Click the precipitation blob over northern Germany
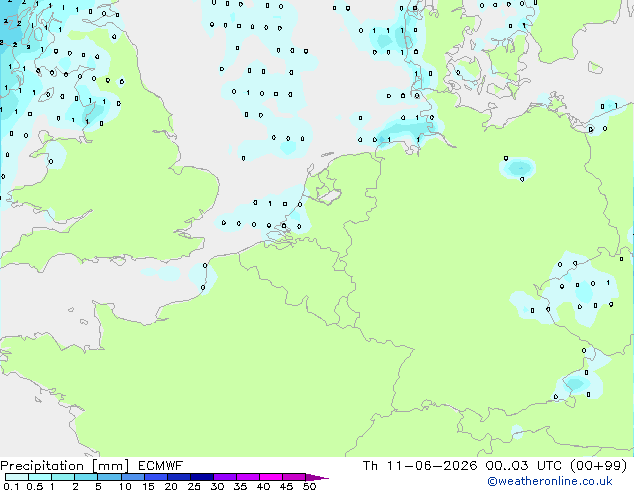 point(518,167)
